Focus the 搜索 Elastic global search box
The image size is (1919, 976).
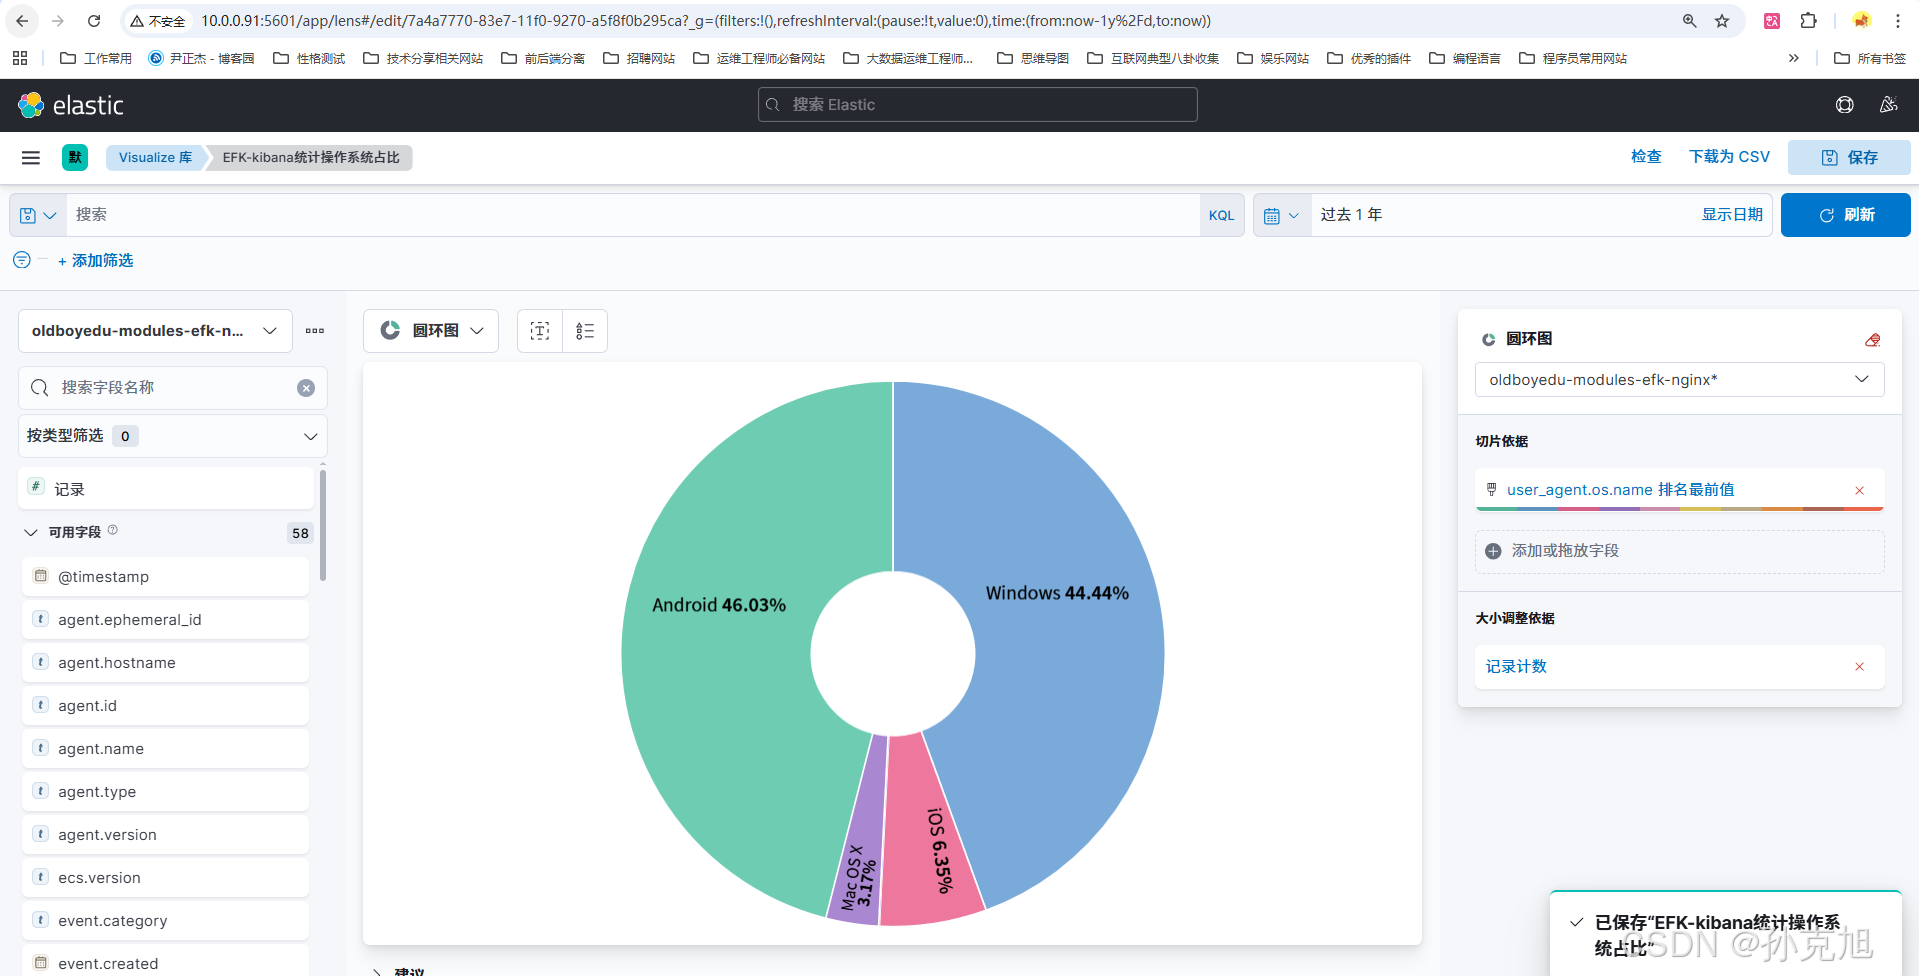coord(977,105)
